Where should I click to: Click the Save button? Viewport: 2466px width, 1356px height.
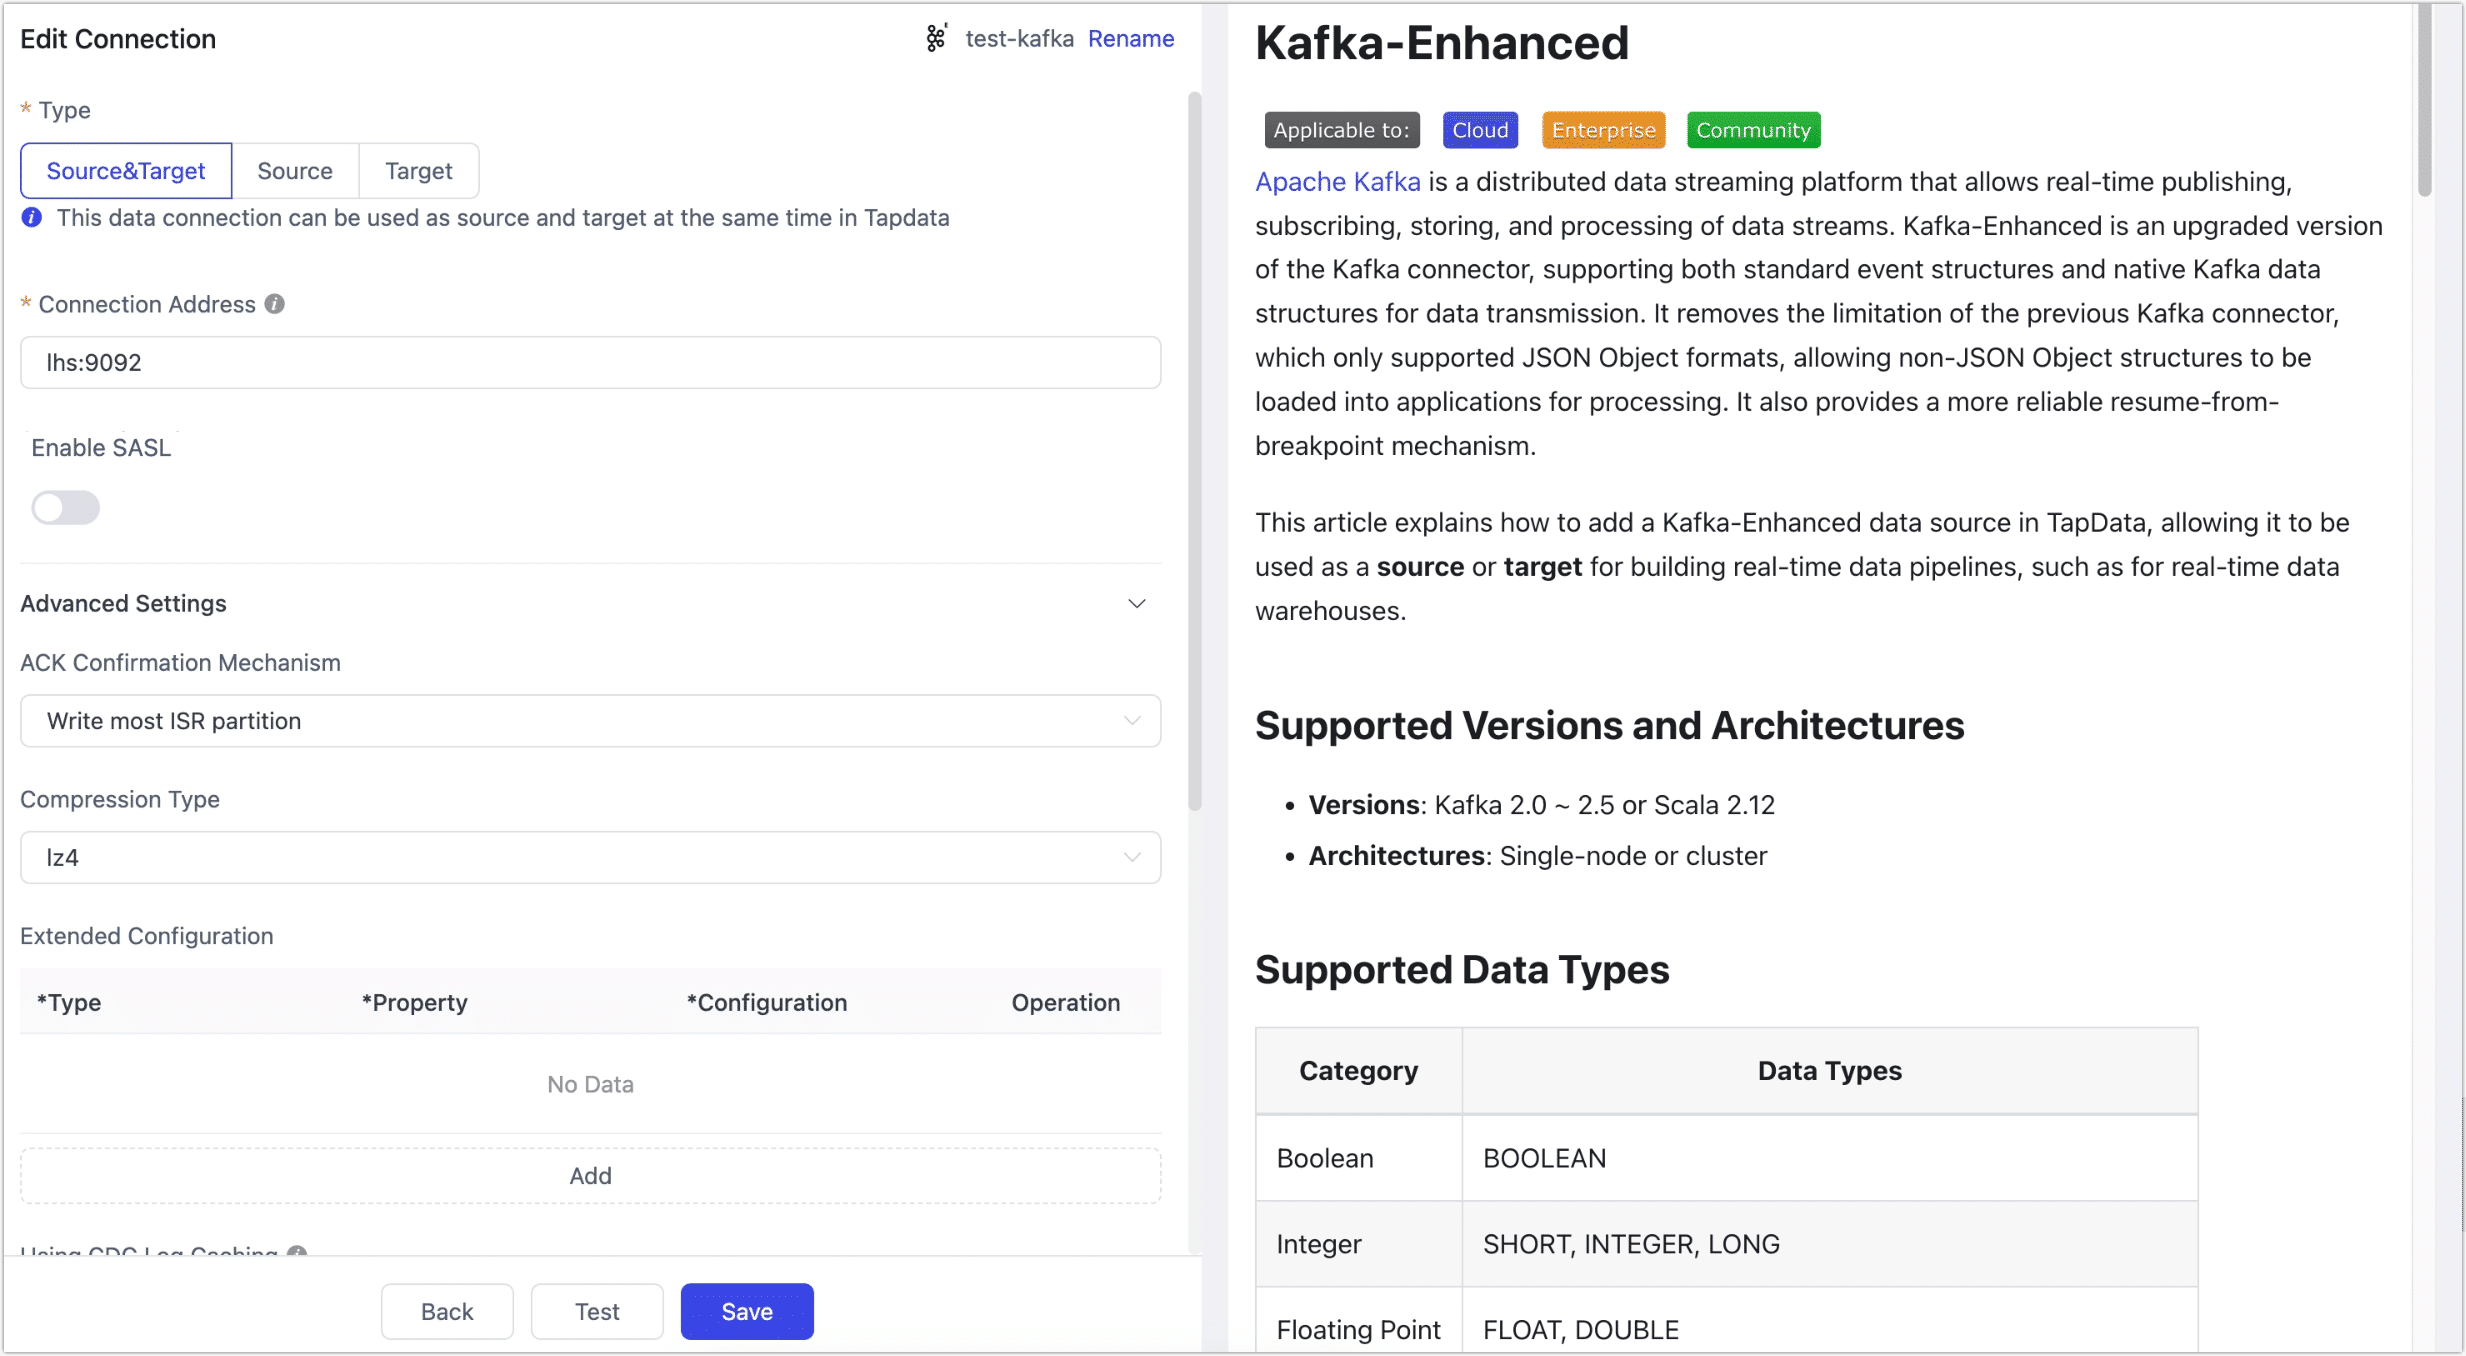[746, 1311]
